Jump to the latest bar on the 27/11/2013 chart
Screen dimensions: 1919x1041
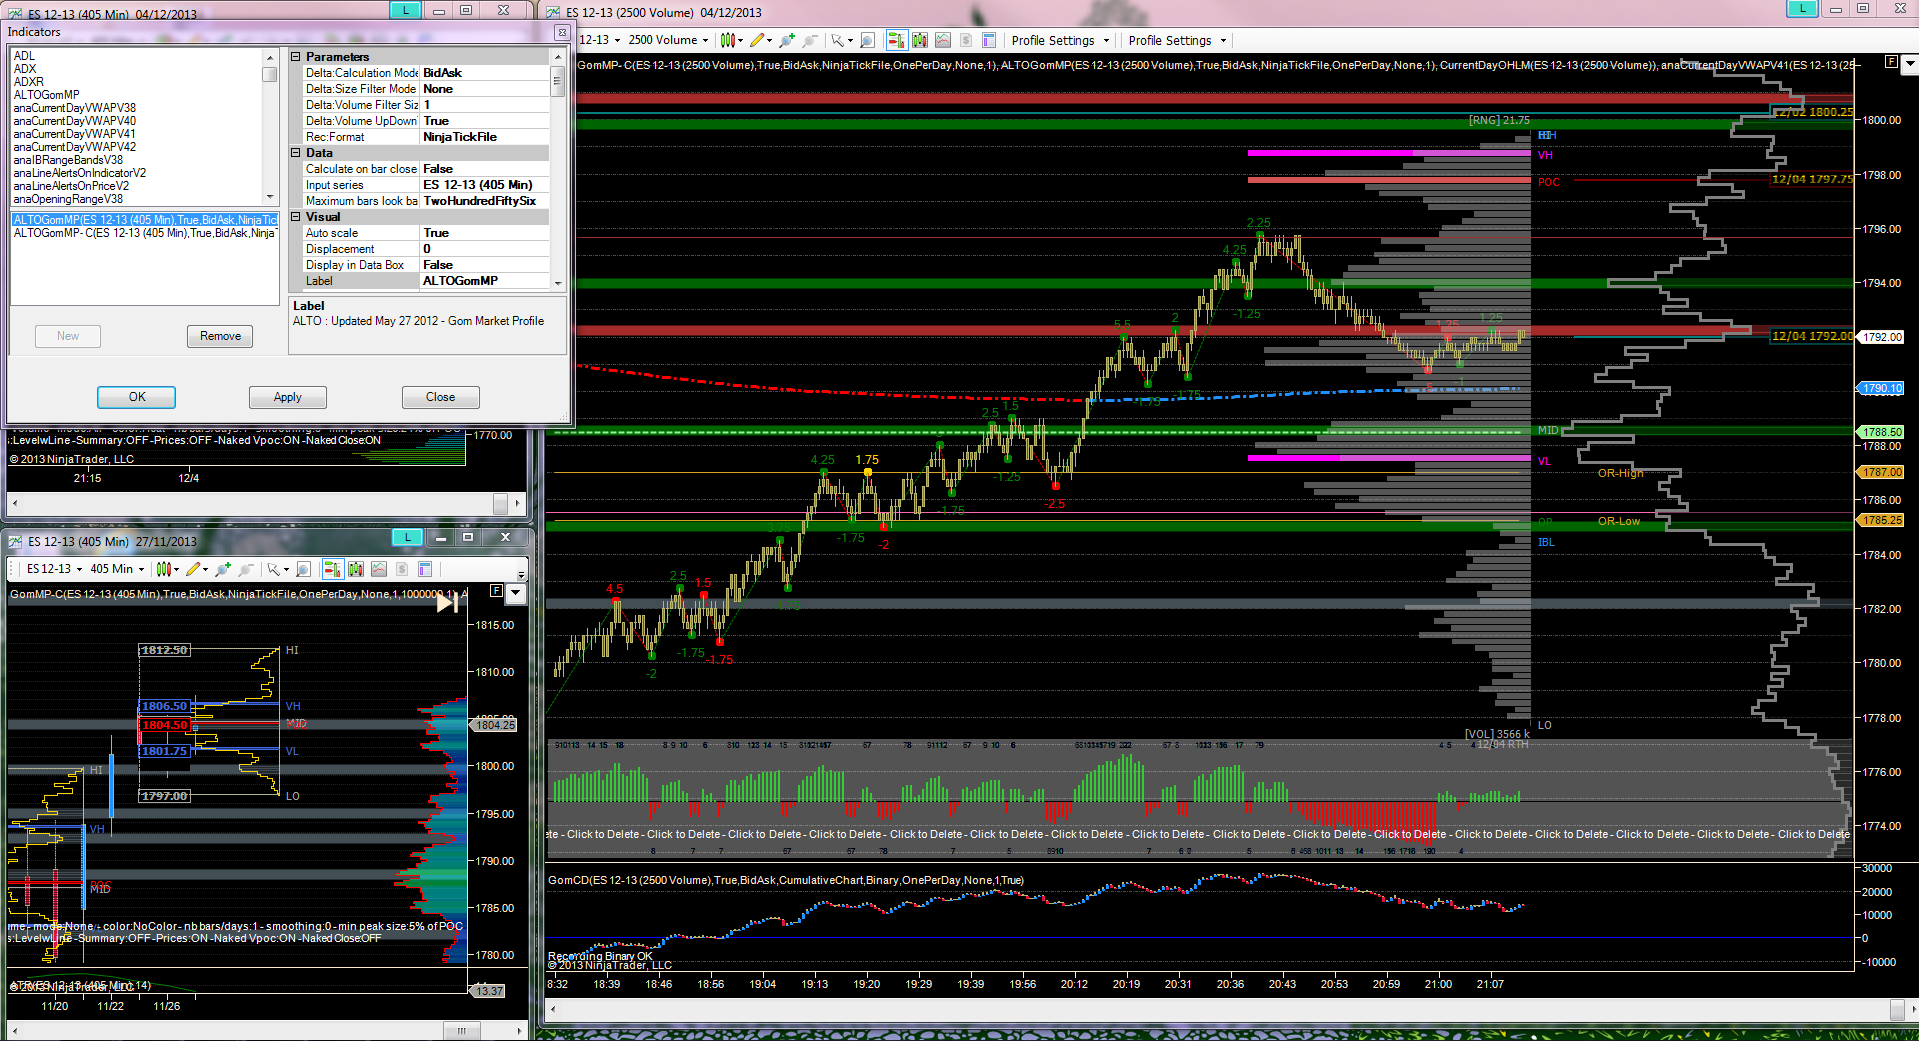click(447, 602)
